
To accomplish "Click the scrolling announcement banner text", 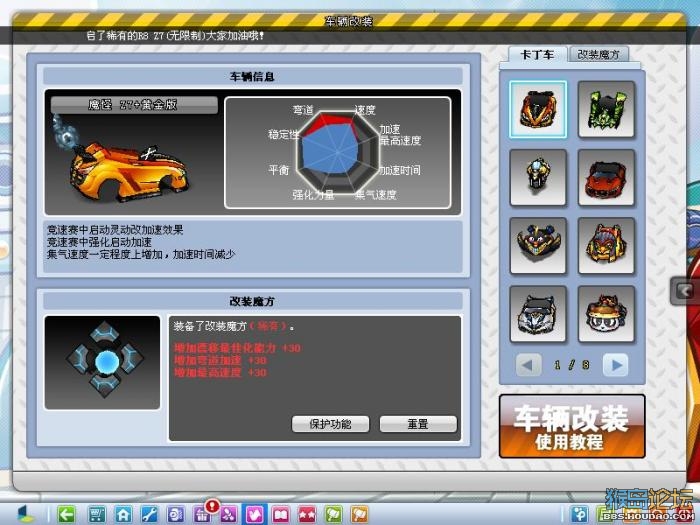I will point(175,35).
